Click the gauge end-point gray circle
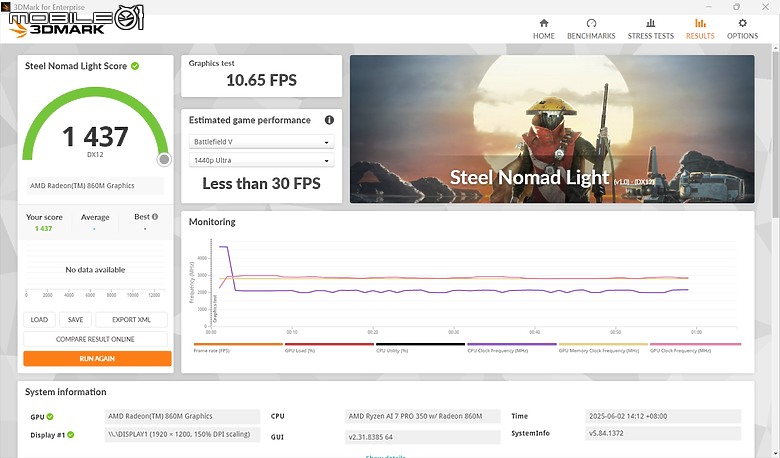This screenshot has height=458, width=780. point(164,159)
